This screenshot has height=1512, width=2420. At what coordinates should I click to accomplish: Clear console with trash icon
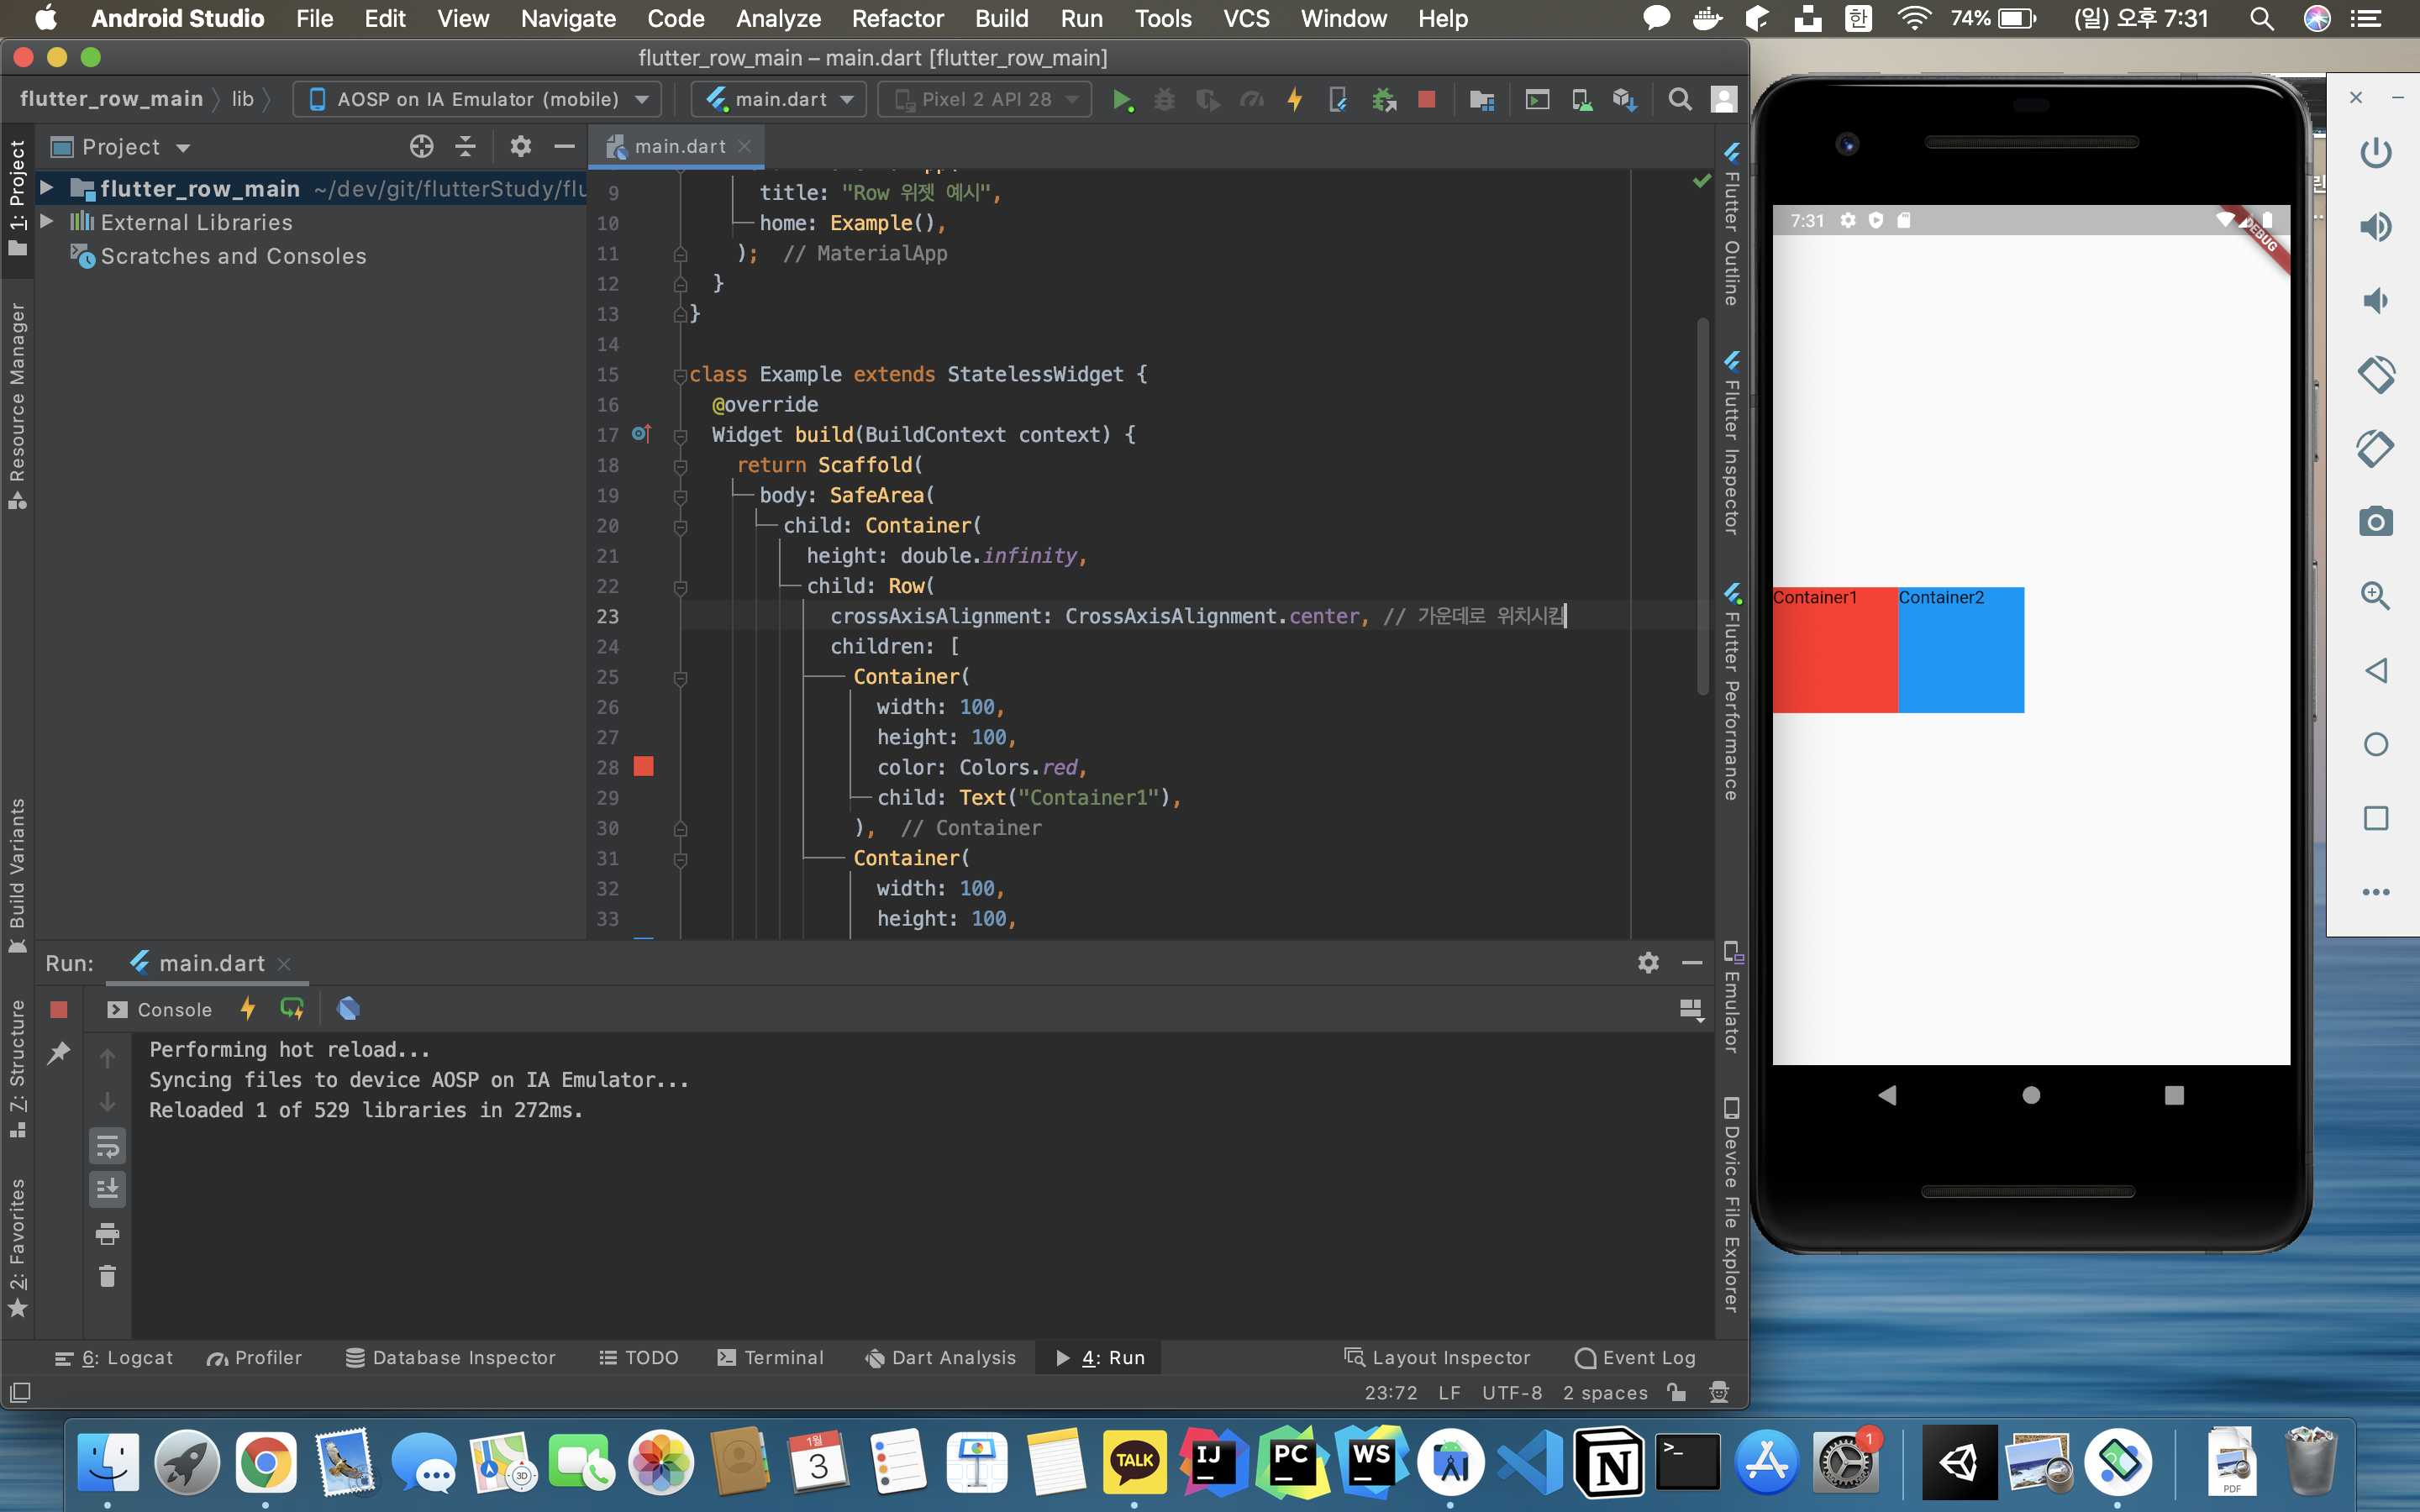click(x=108, y=1276)
